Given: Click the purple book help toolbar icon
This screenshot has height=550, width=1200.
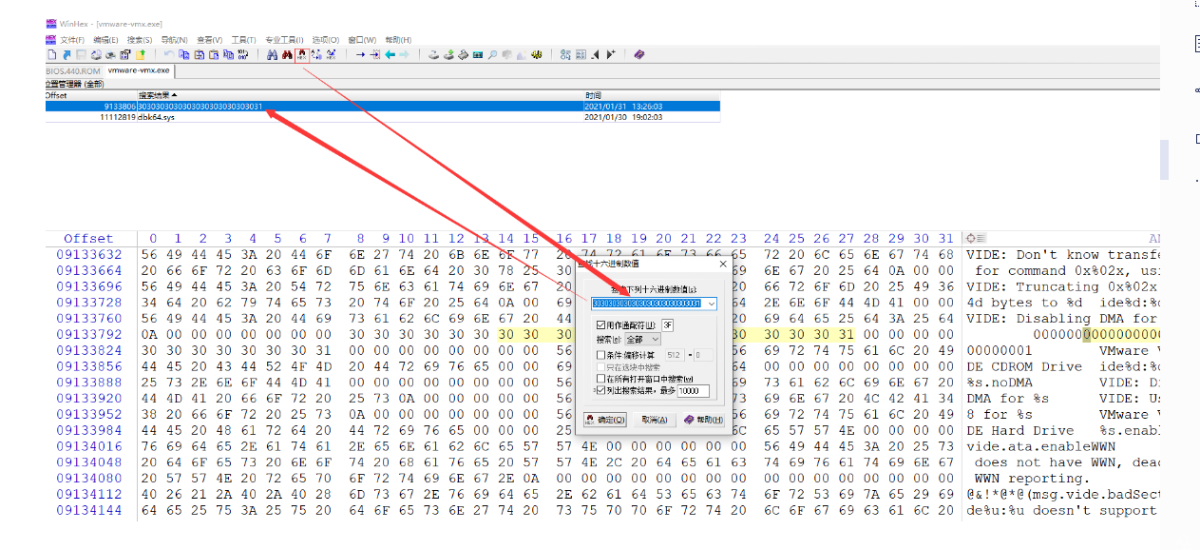Looking at the screenshot, I should [639, 54].
